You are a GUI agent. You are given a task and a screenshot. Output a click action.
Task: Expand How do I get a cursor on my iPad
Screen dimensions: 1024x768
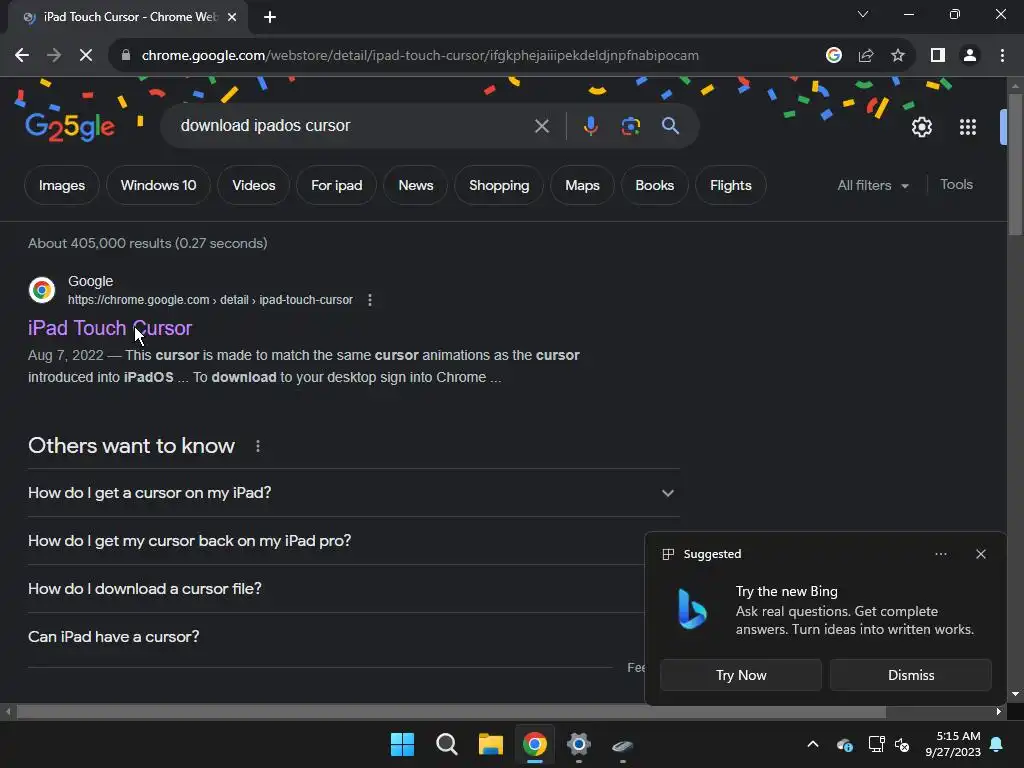pos(353,493)
